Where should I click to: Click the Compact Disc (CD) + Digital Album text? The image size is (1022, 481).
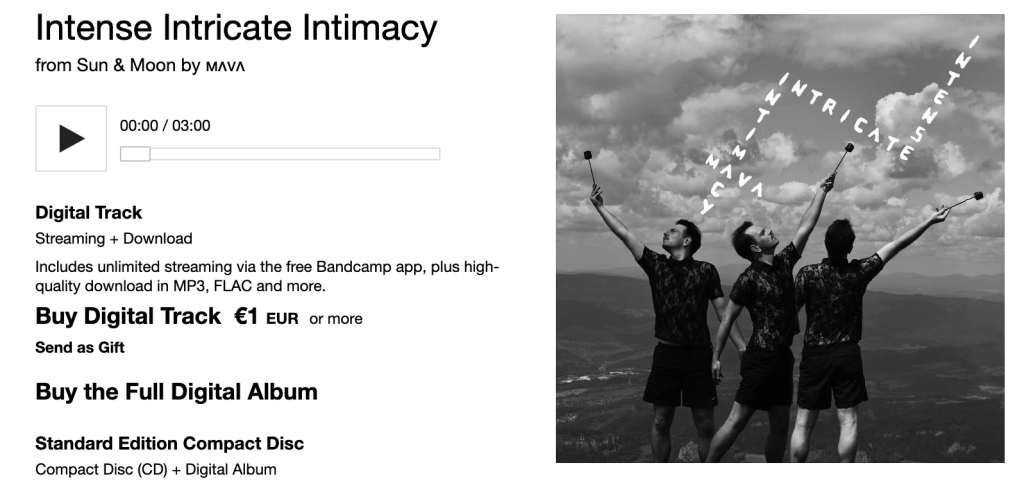(x=156, y=469)
